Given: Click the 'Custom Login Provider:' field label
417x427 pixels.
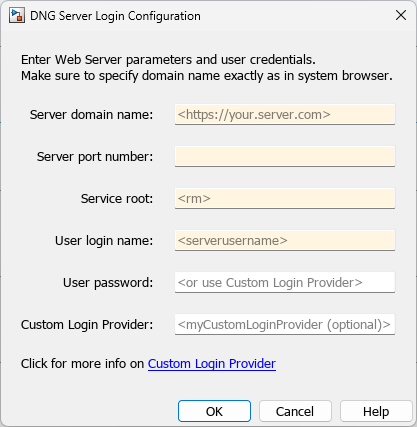Looking at the screenshot, I should pos(87,325).
